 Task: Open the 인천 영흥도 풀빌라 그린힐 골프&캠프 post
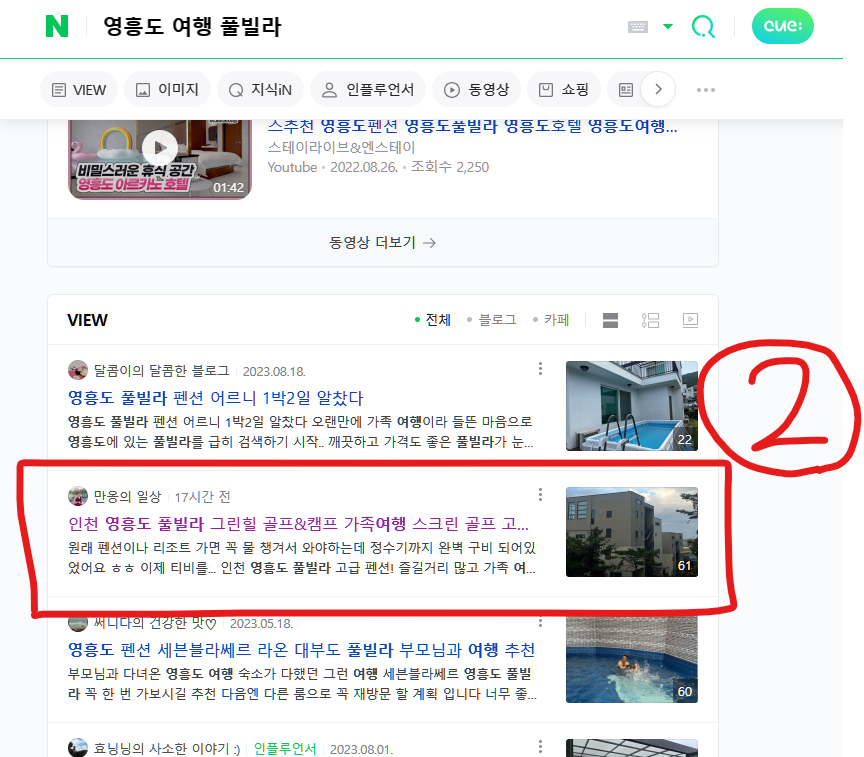[x=298, y=523]
